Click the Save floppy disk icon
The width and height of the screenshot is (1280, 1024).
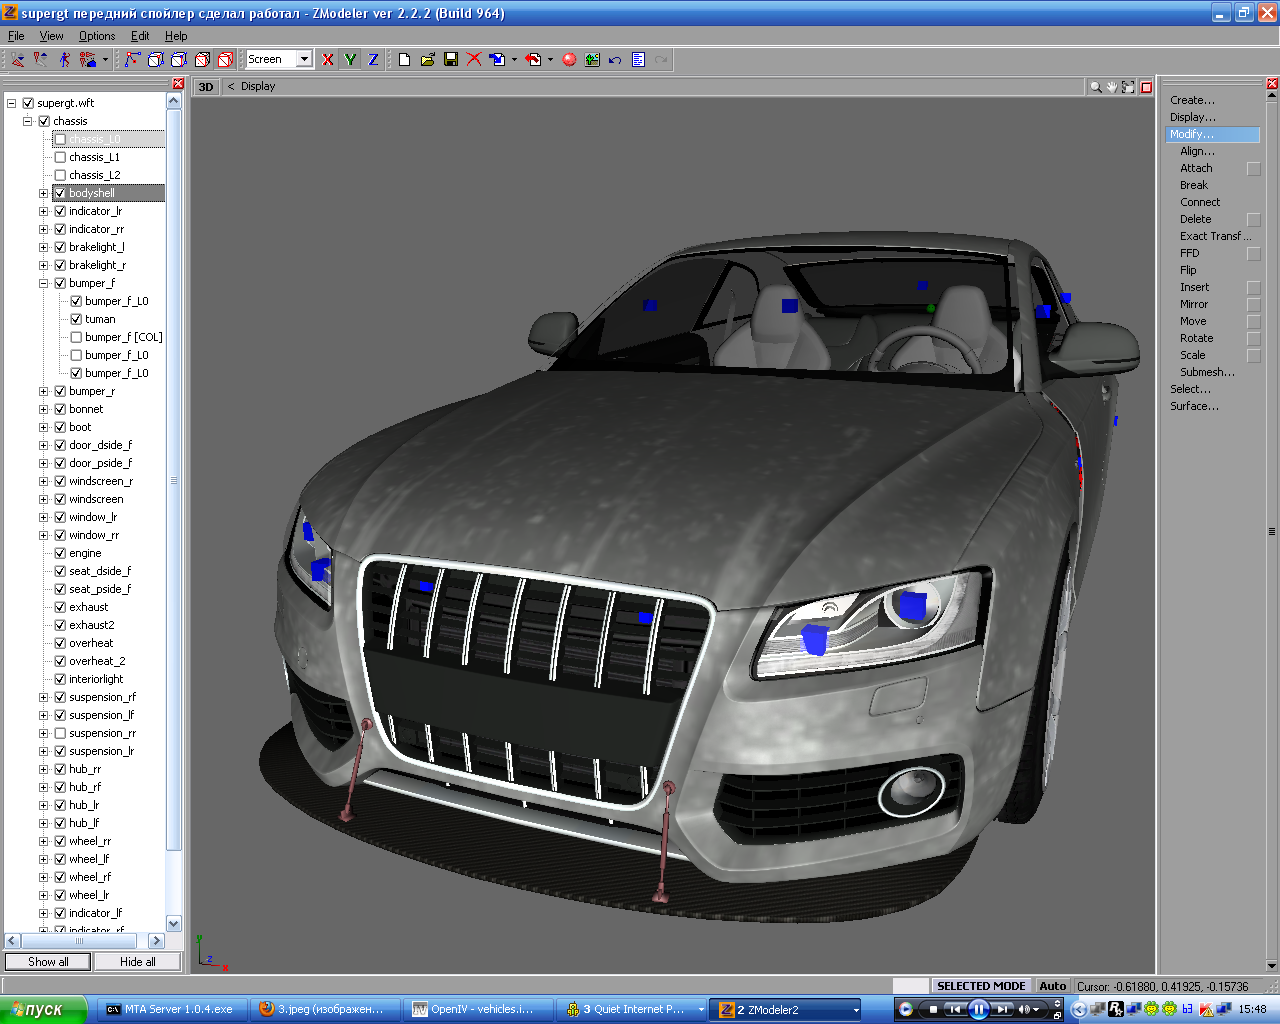tap(451, 60)
